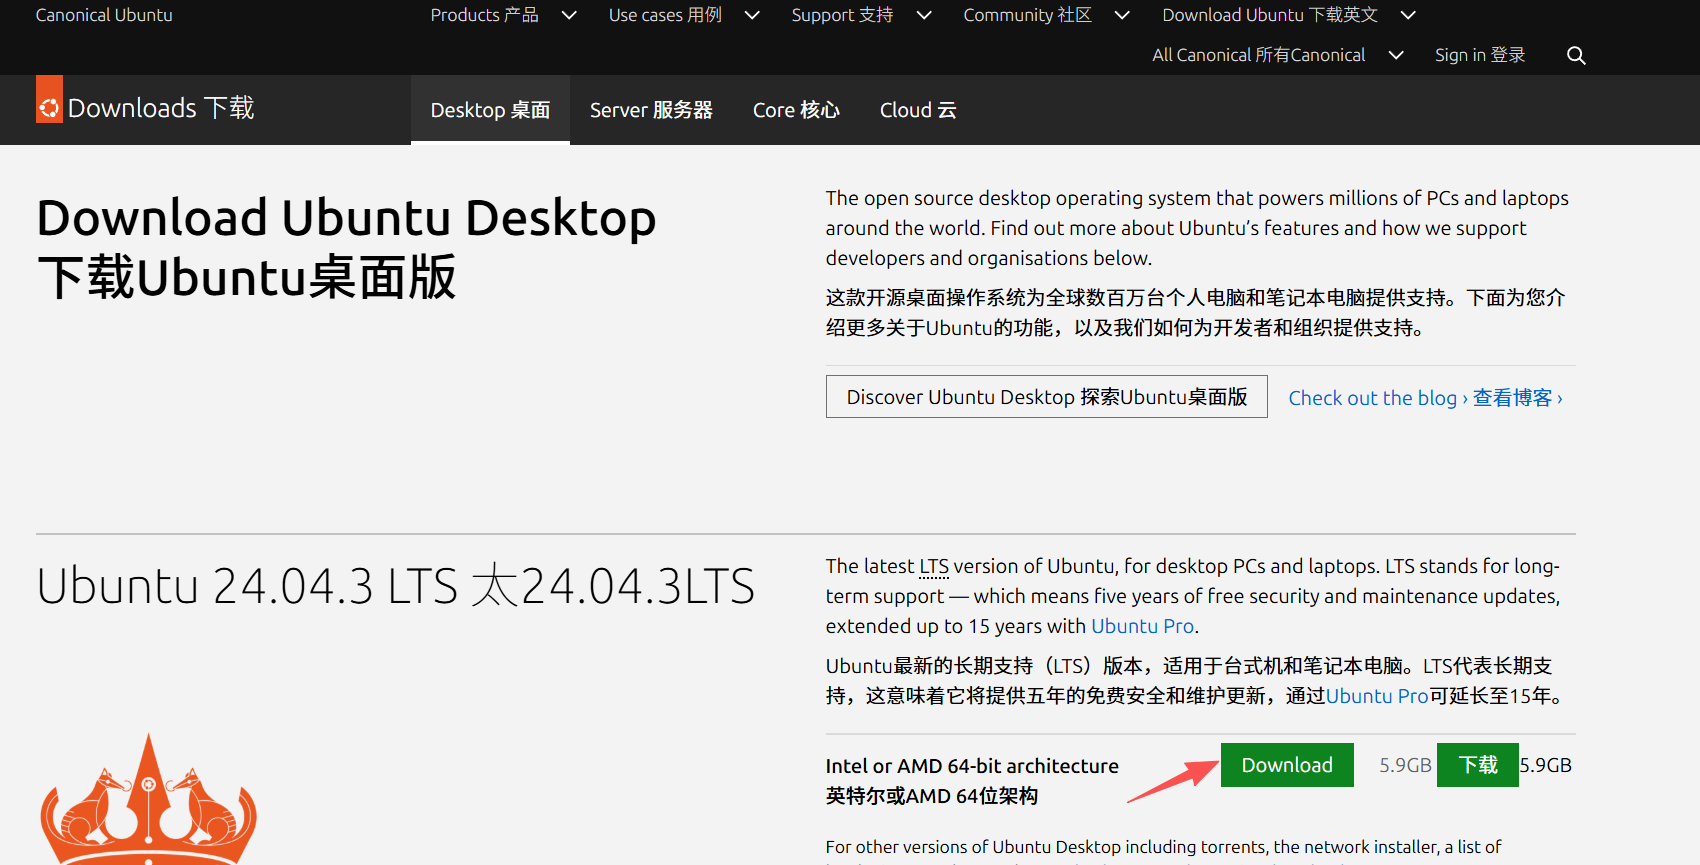The width and height of the screenshot is (1700, 865).
Task: Expand the Use cases chevron
Action: tap(753, 15)
